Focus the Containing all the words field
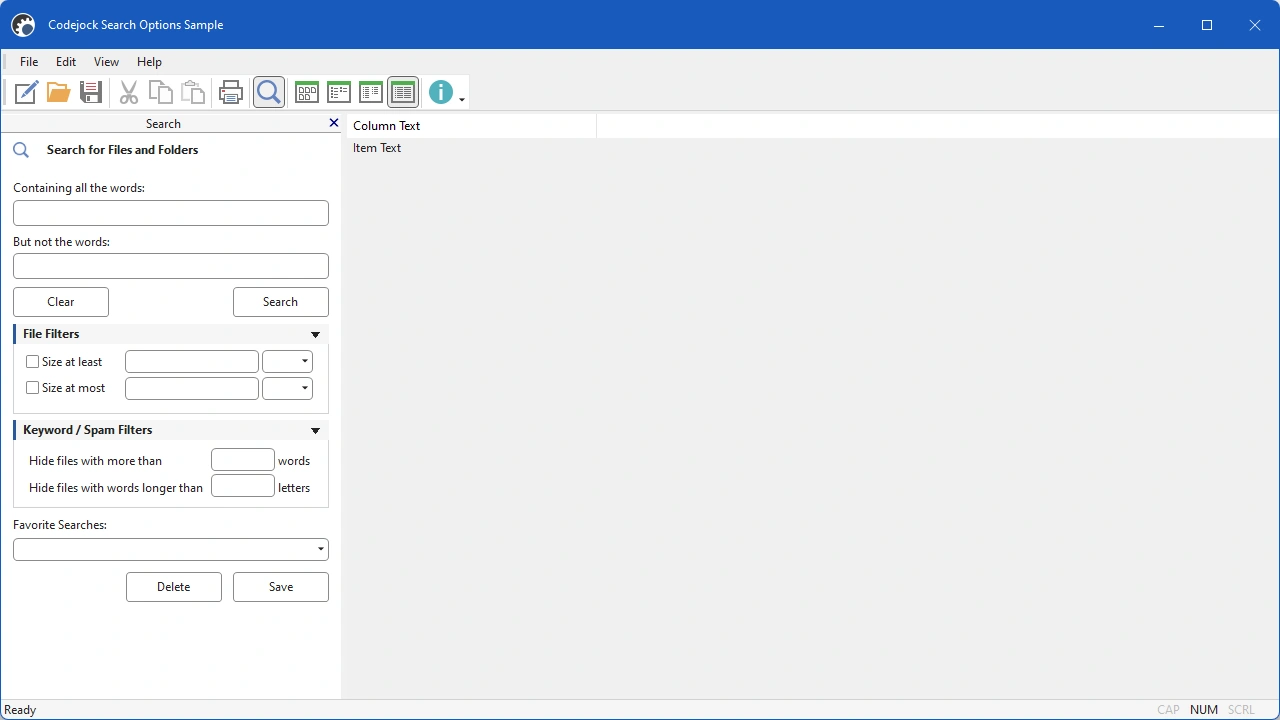Viewport: 1280px width, 720px height. coord(171,213)
